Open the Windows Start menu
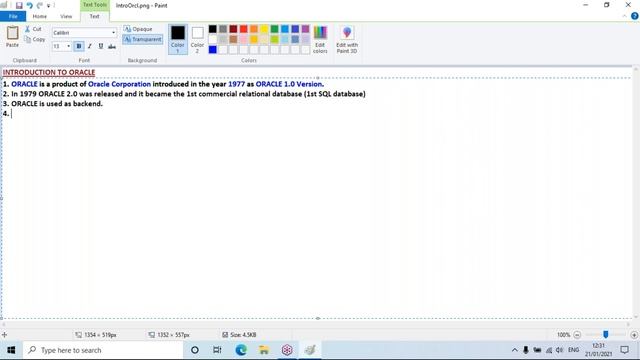 point(11,350)
